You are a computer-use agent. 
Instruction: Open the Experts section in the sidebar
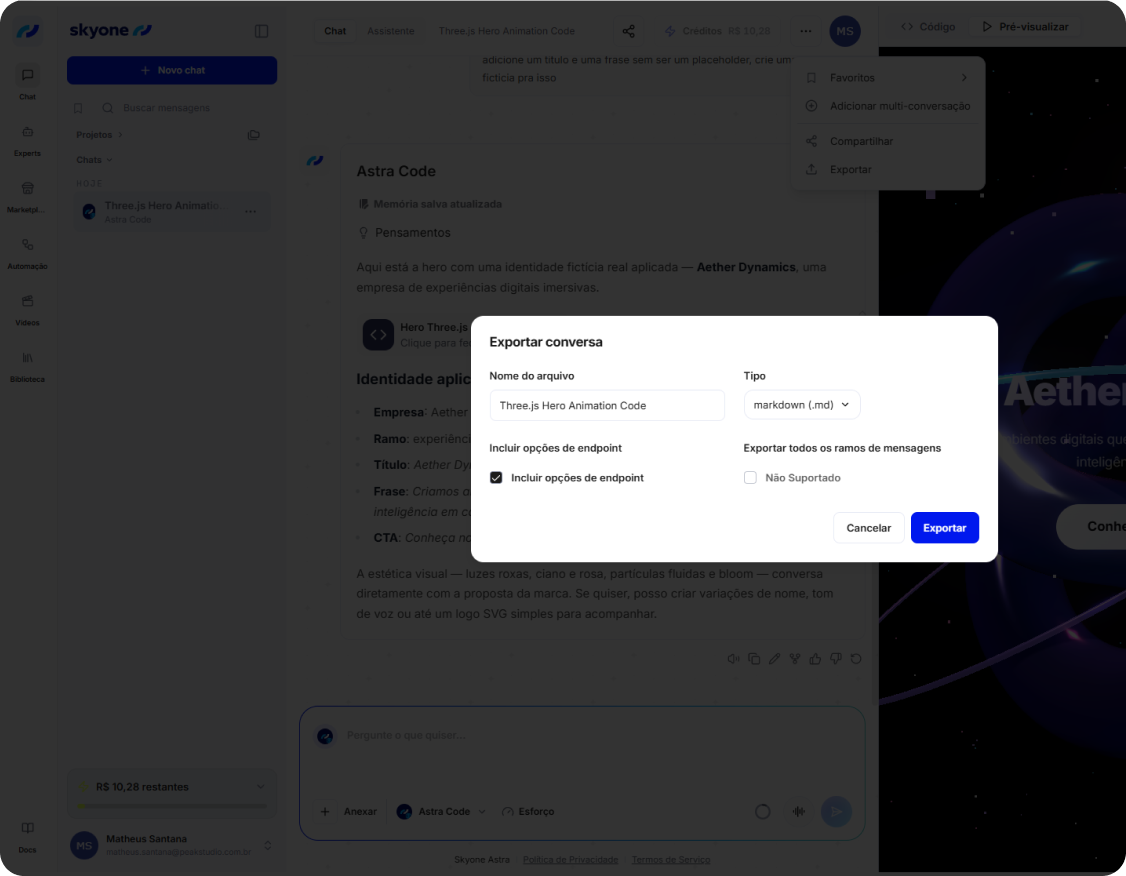tap(27, 140)
